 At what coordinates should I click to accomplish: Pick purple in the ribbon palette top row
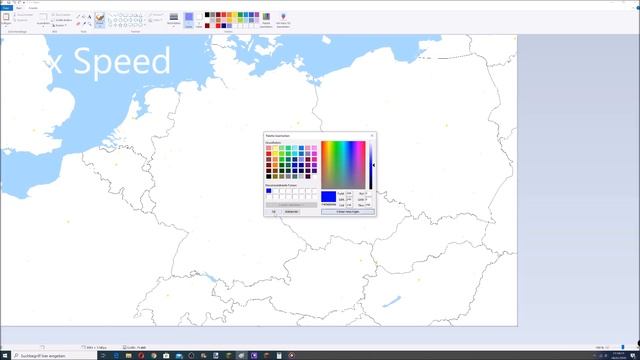[257, 15]
